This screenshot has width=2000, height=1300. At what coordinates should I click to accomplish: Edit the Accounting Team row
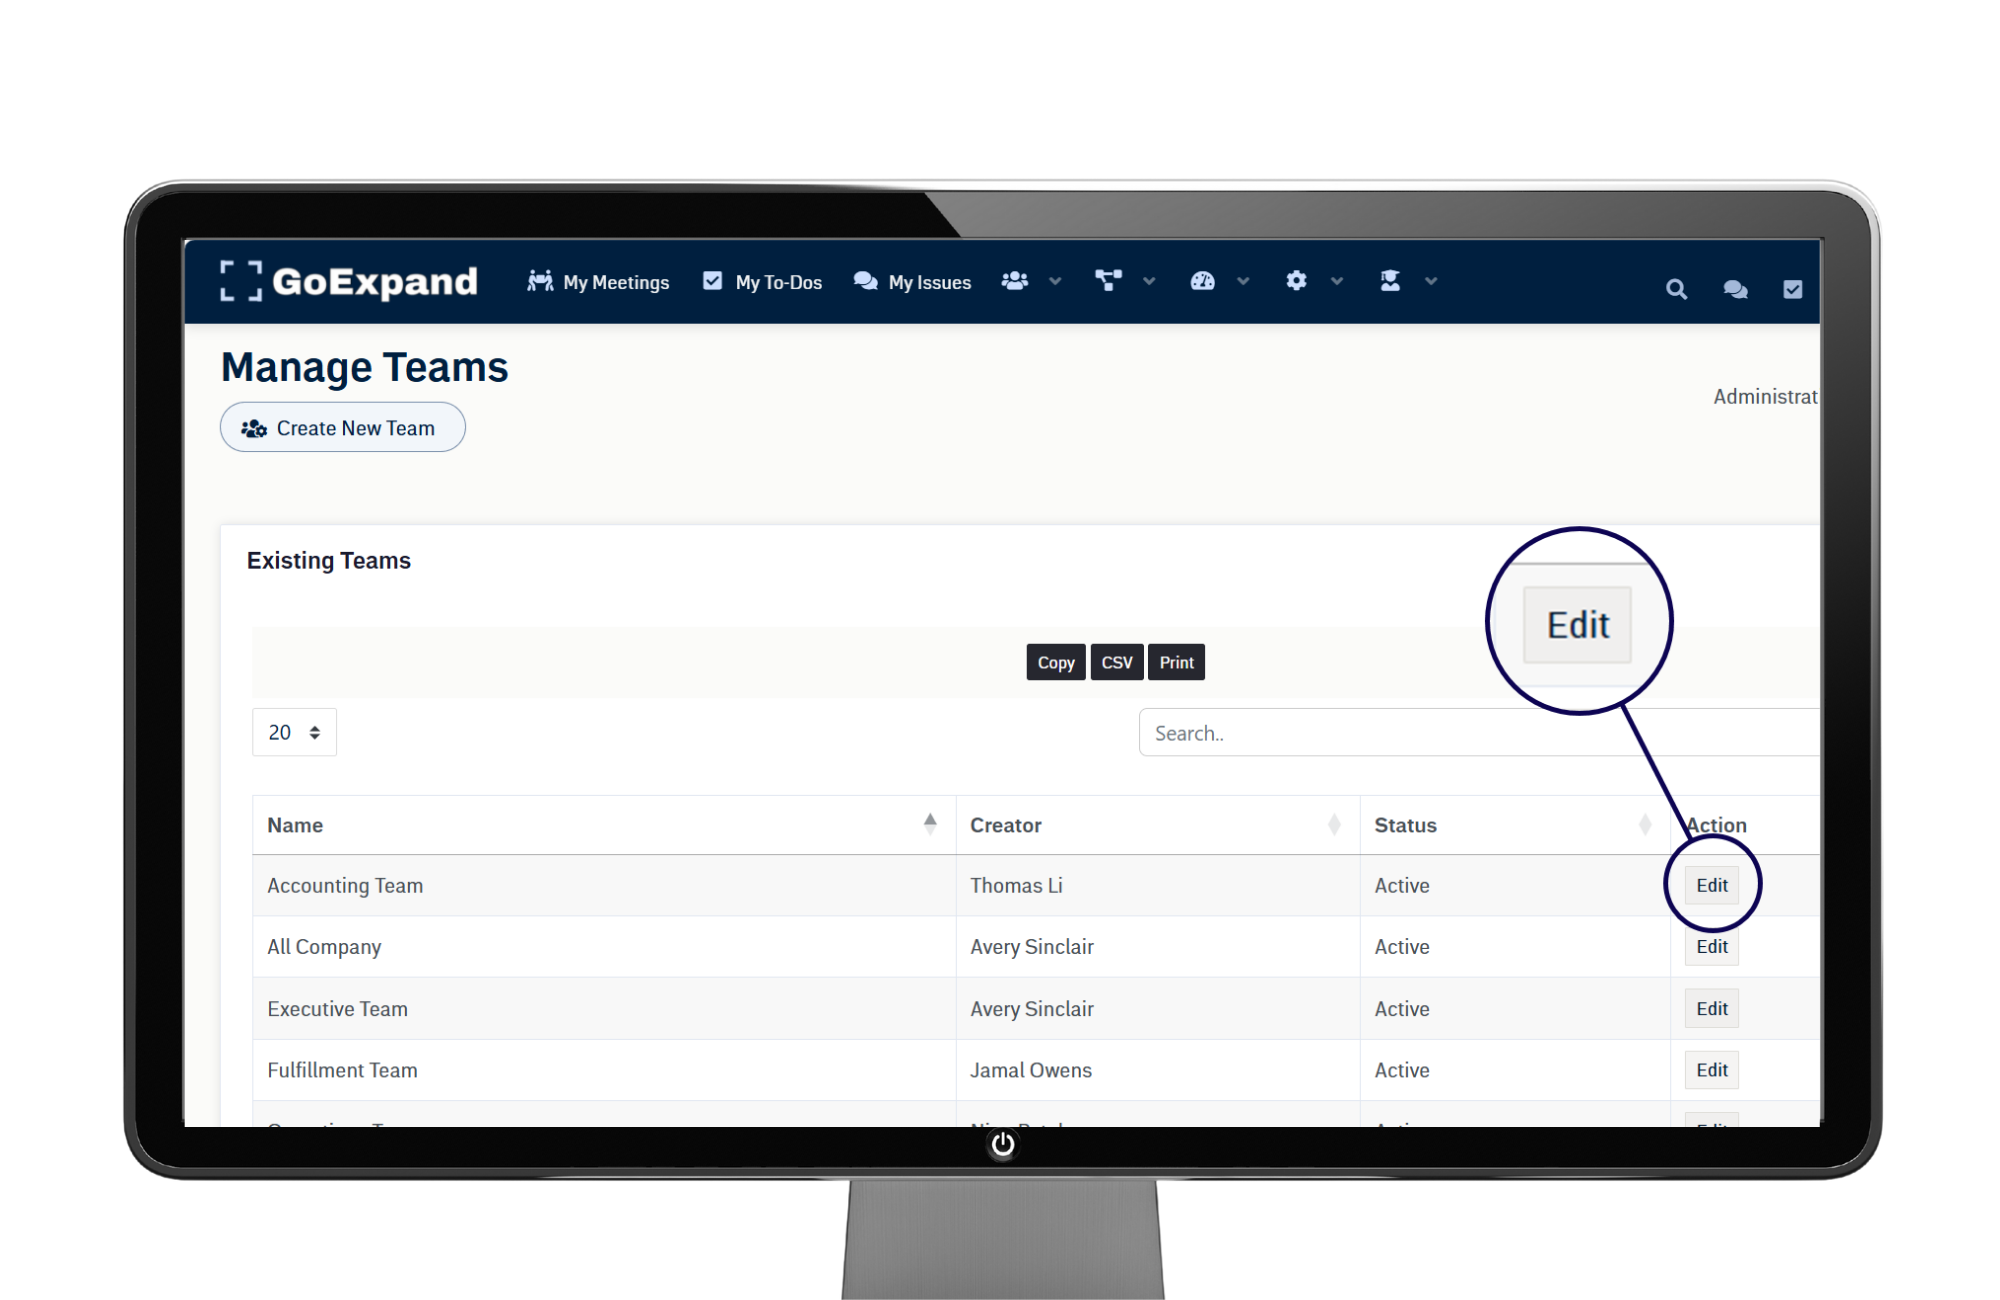1711,886
